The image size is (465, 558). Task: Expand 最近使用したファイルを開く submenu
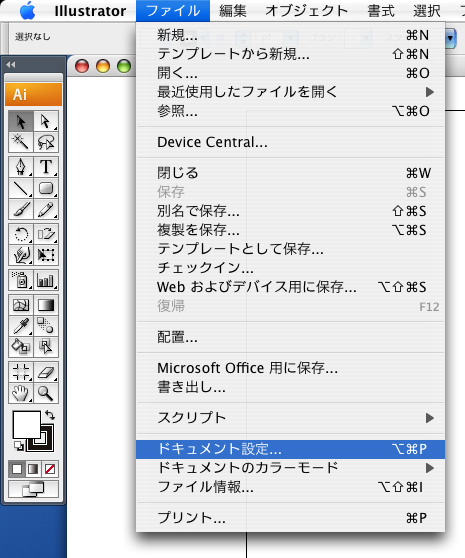click(x=290, y=92)
